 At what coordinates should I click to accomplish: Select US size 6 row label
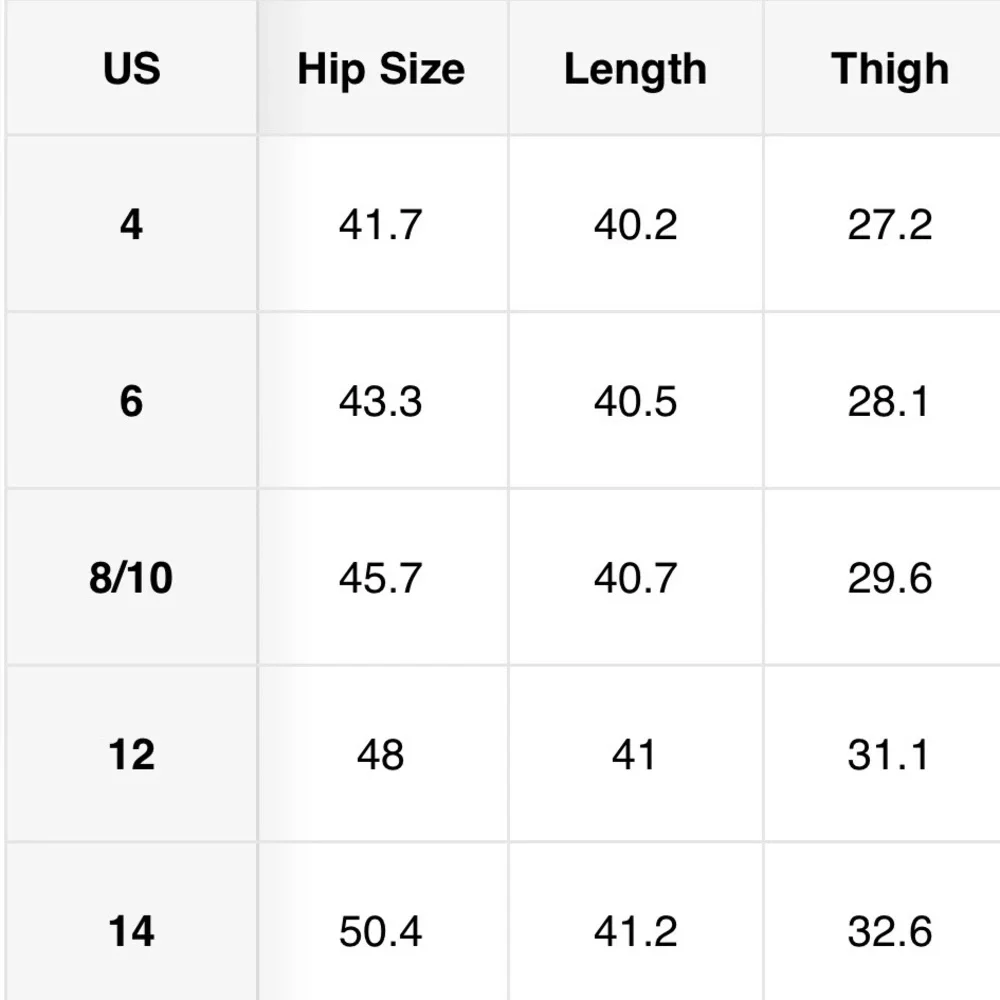point(131,401)
